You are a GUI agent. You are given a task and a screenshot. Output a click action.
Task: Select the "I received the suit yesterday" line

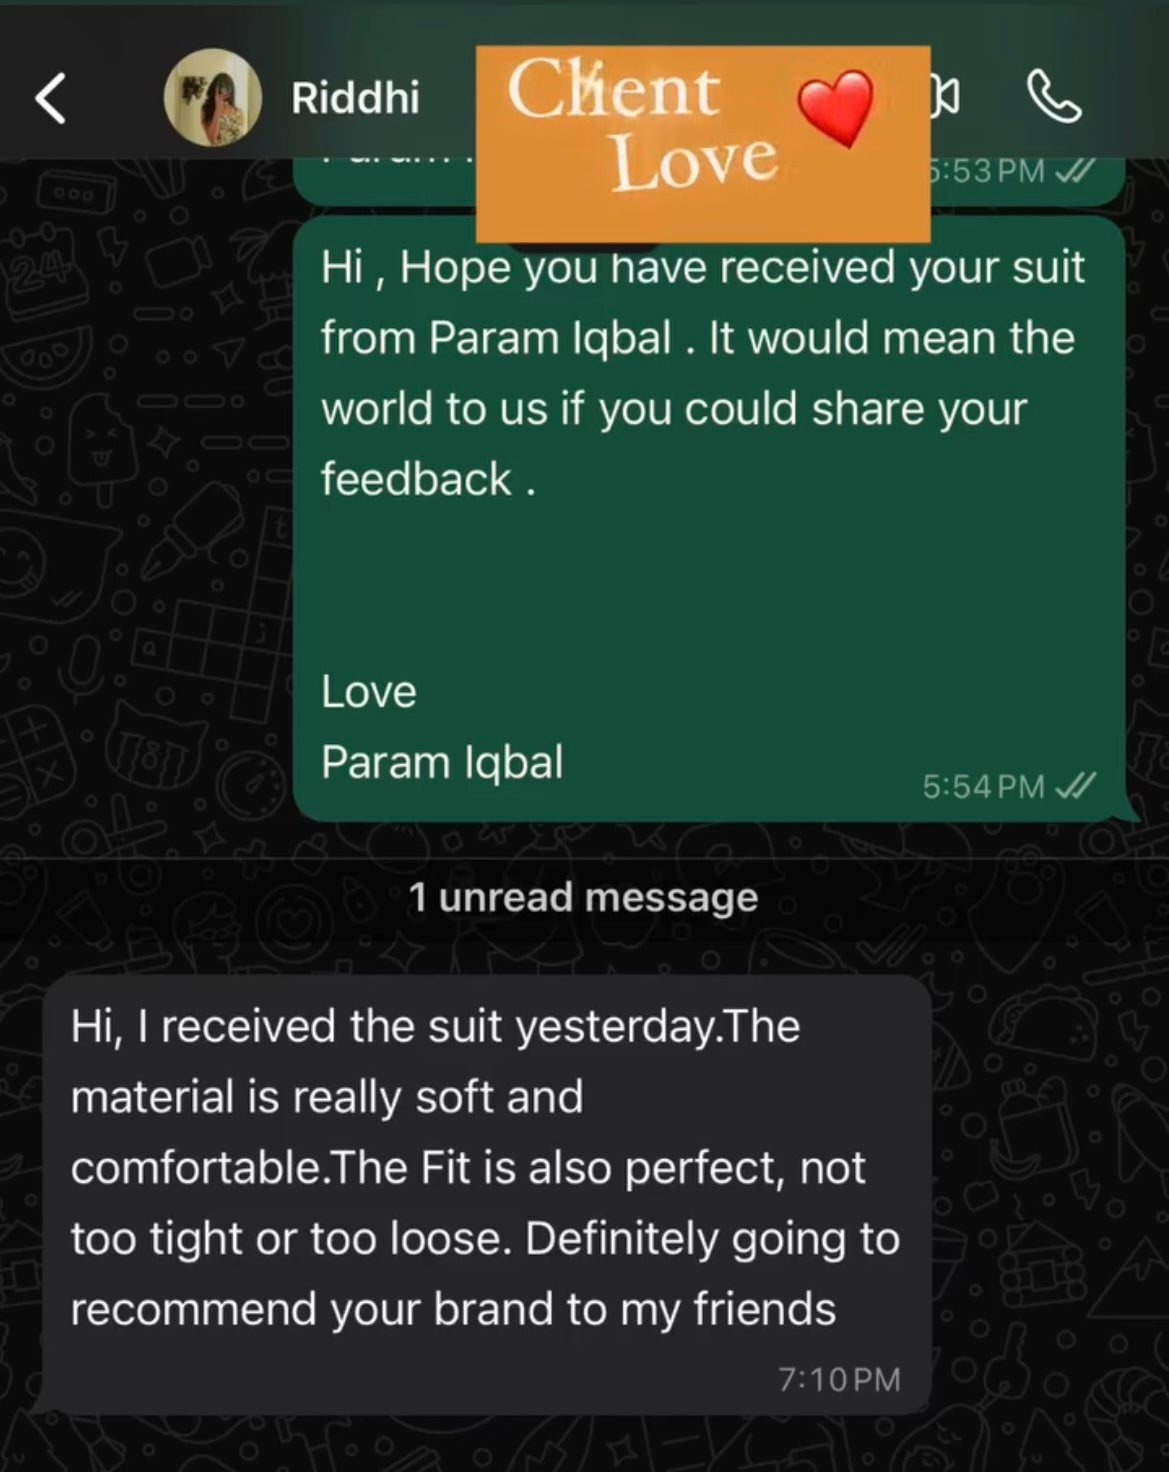[435, 1027]
